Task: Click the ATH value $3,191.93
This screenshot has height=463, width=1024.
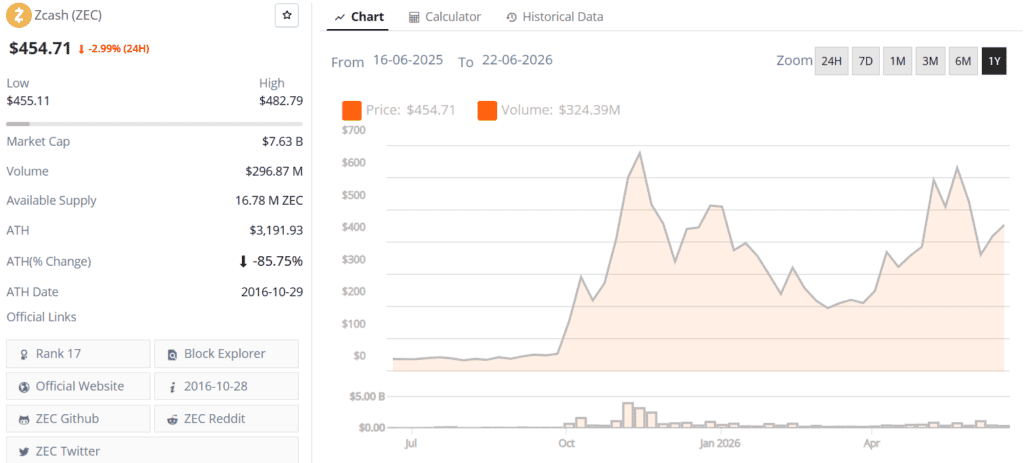Action: pyautogui.click(x=276, y=231)
